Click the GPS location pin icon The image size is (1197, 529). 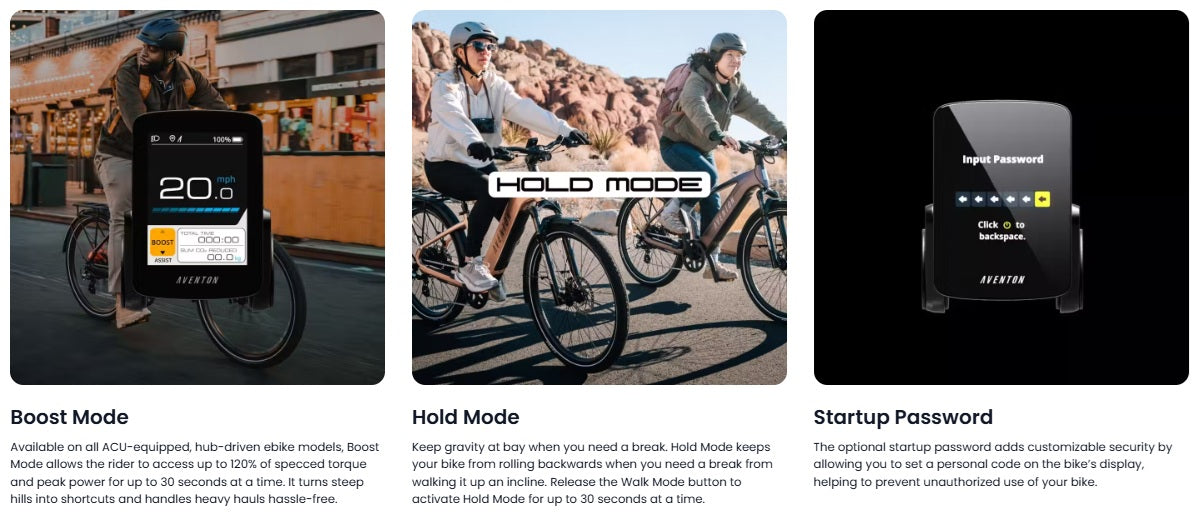(173, 139)
